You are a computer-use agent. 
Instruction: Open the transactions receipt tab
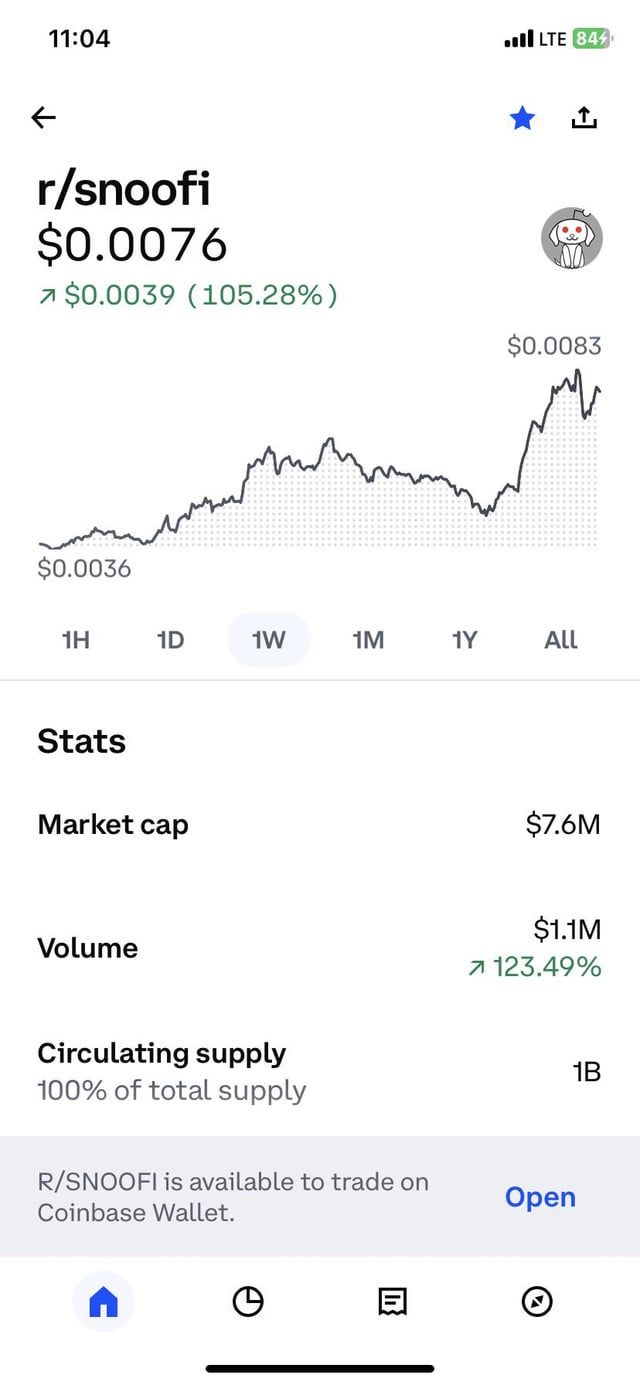click(392, 1301)
